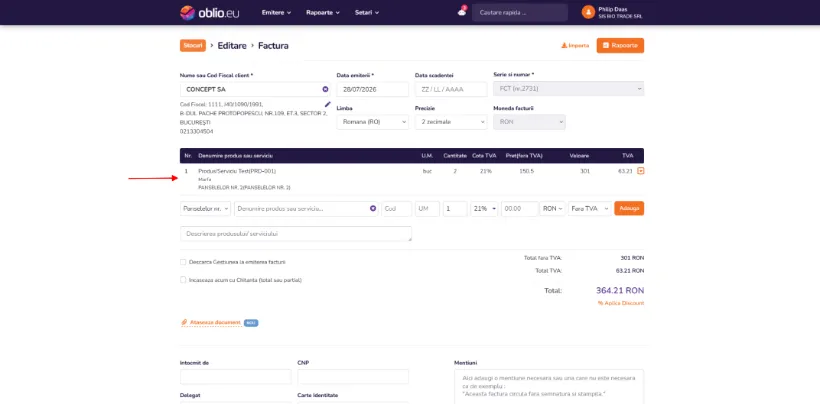This screenshot has width=820, height=404.
Task: Clear the CONCEPT SA client field
Action: 325,89
